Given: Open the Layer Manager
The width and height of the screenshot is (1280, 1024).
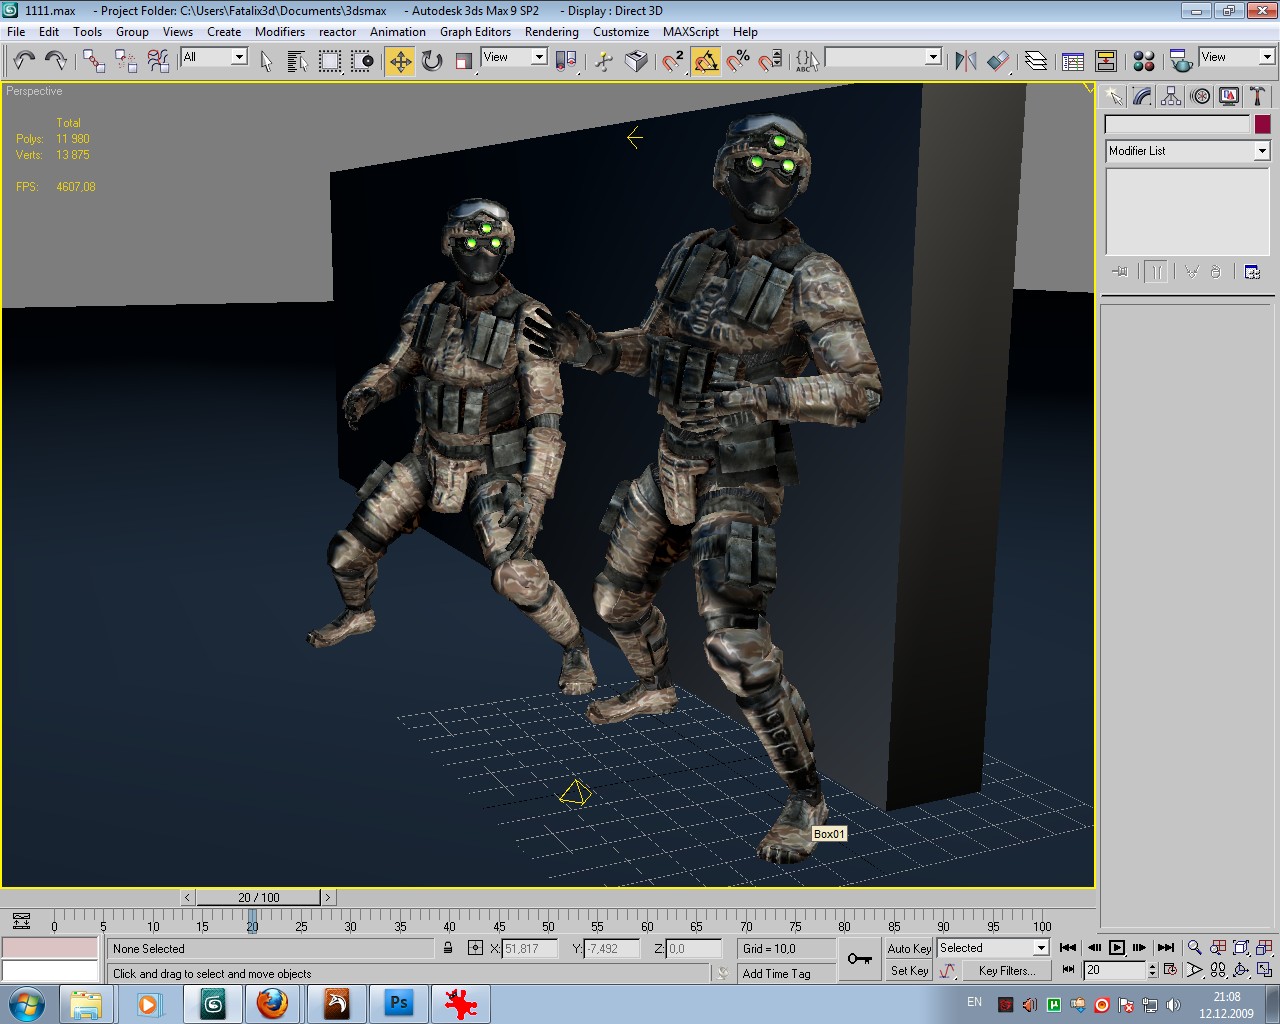Looking at the screenshot, I should 1036,61.
